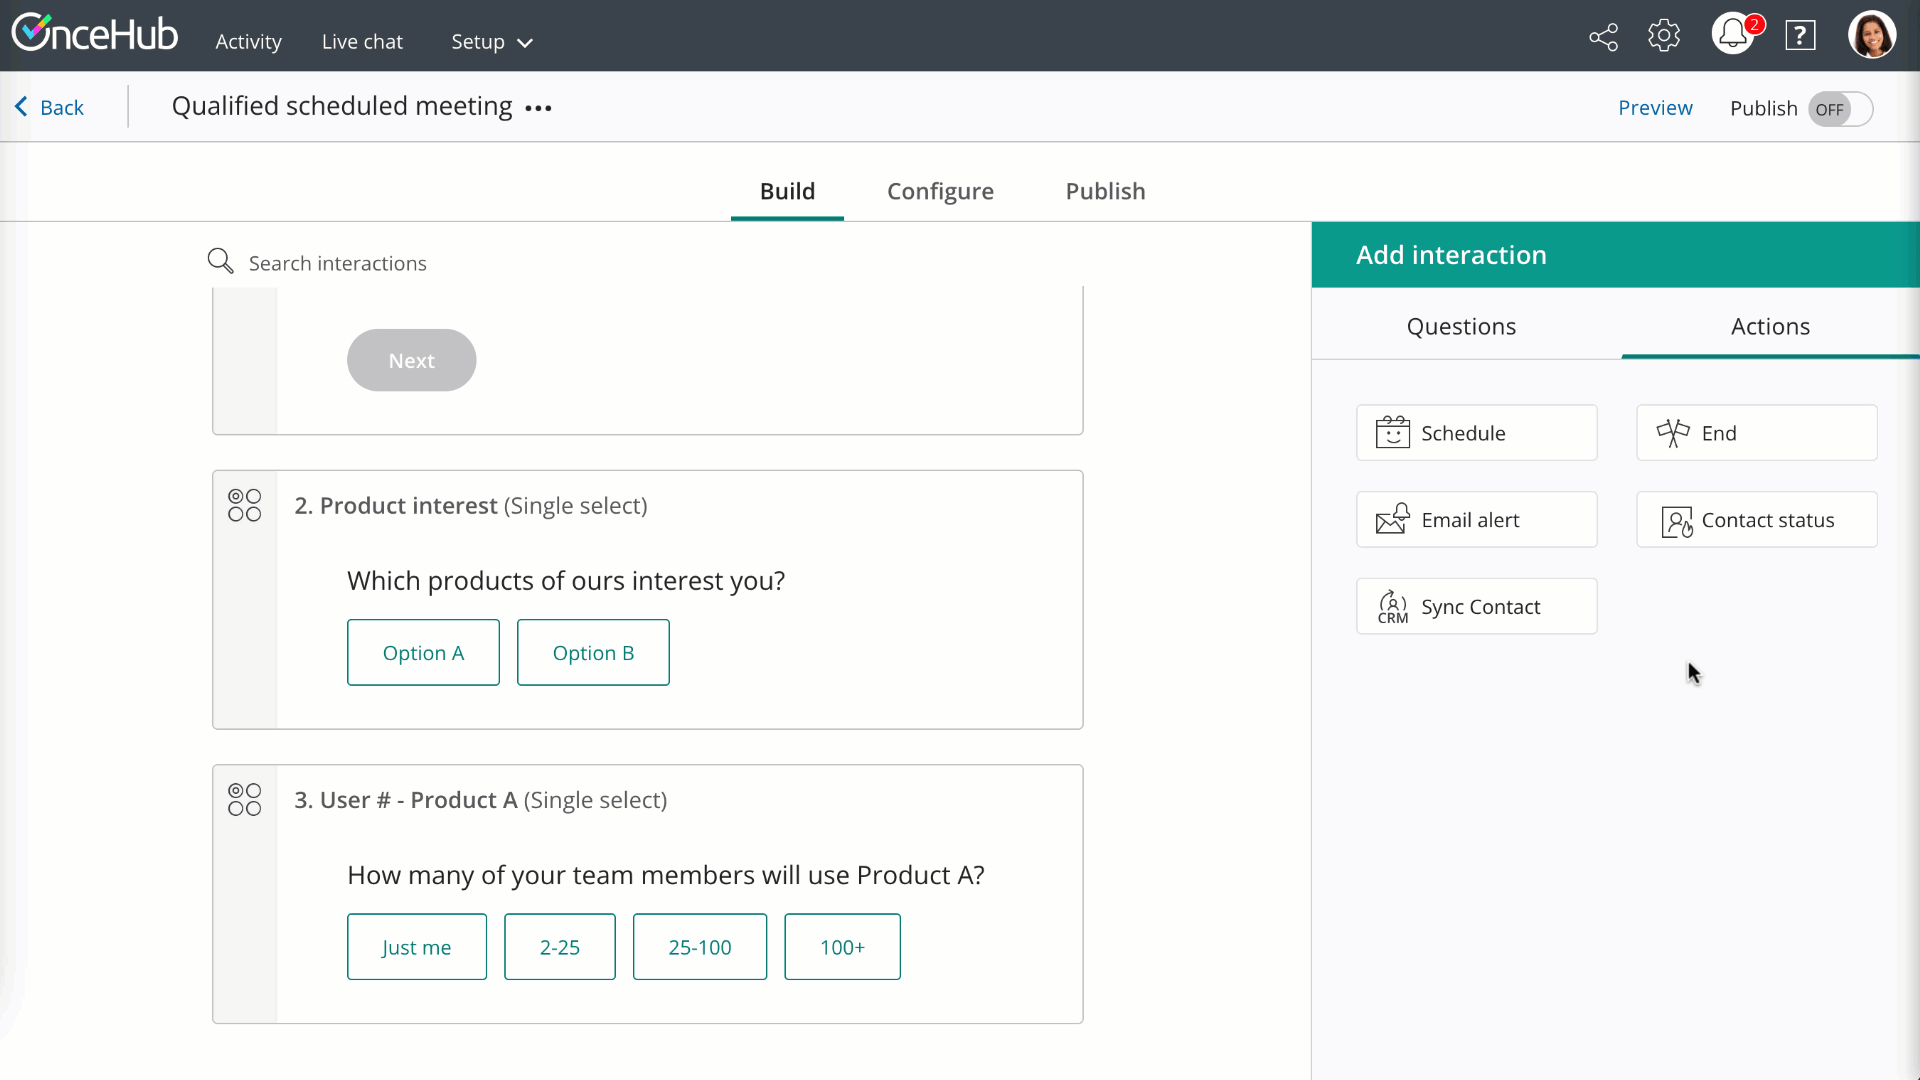Switch to the Configure tab
Image resolution: width=1920 pixels, height=1080 pixels.
(x=940, y=191)
